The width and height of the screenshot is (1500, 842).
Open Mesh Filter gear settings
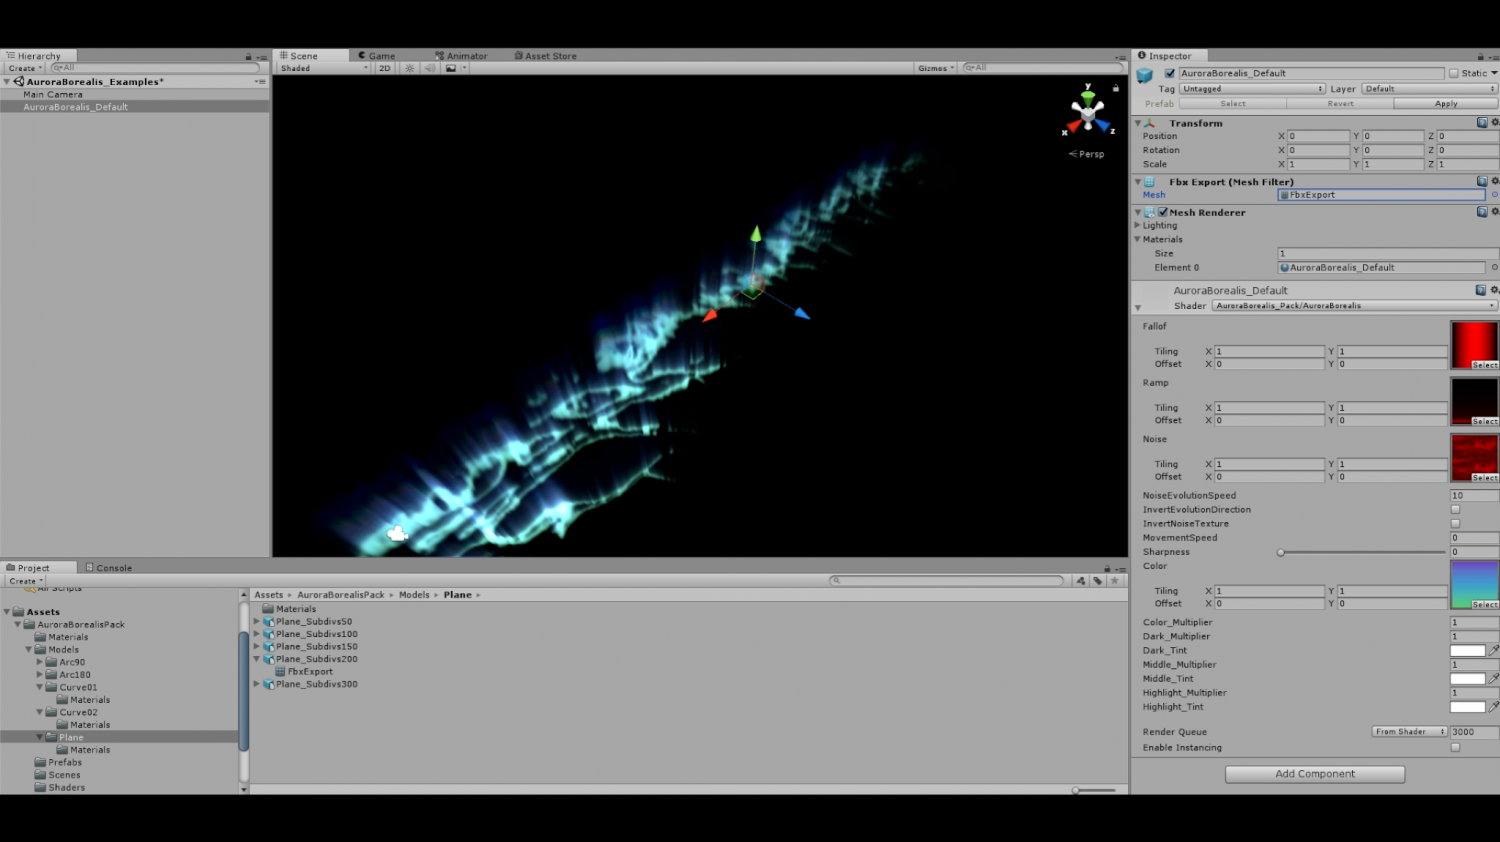(x=1494, y=182)
